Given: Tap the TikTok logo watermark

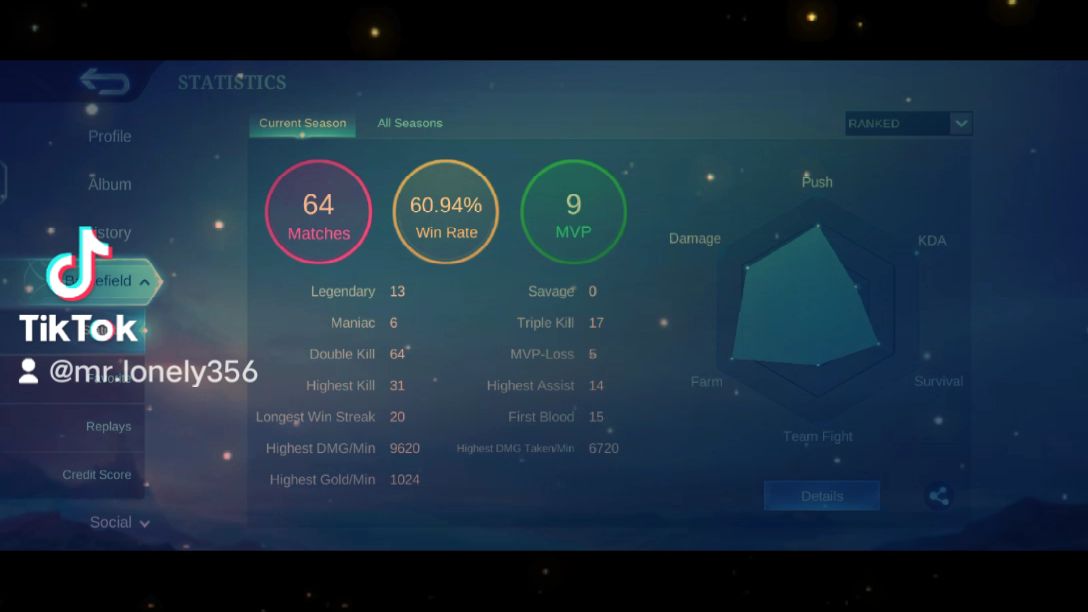Looking at the screenshot, I should point(79,263).
